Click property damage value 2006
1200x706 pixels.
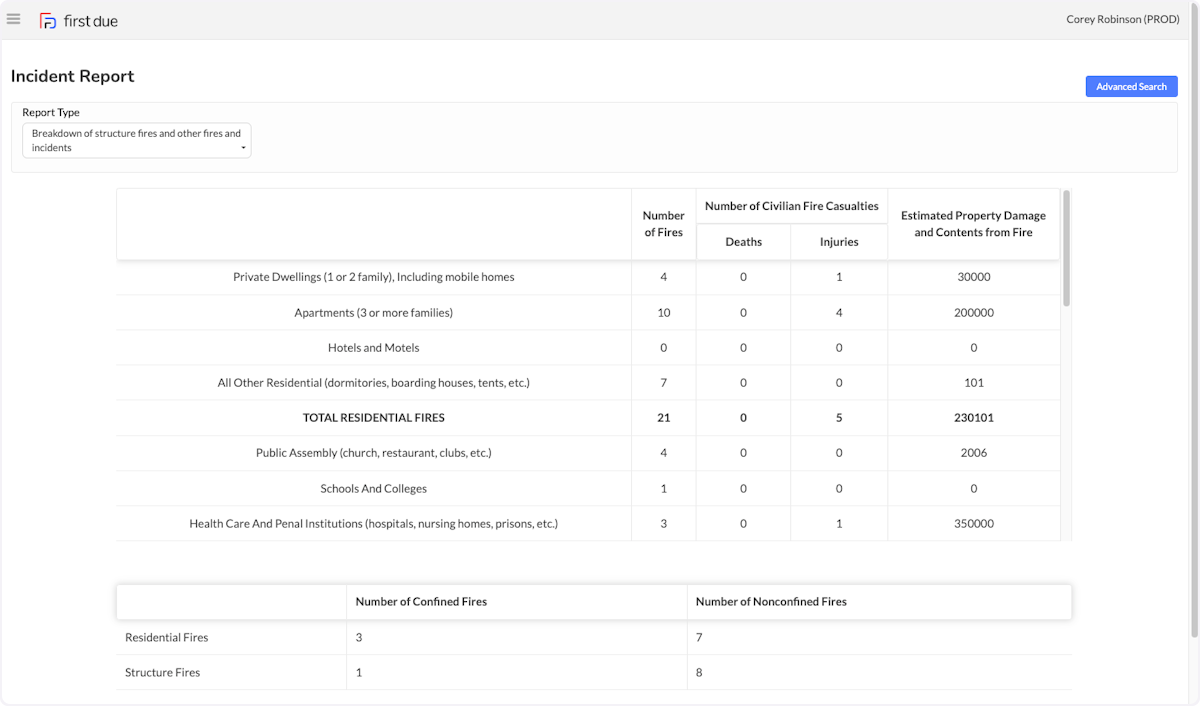coord(973,453)
